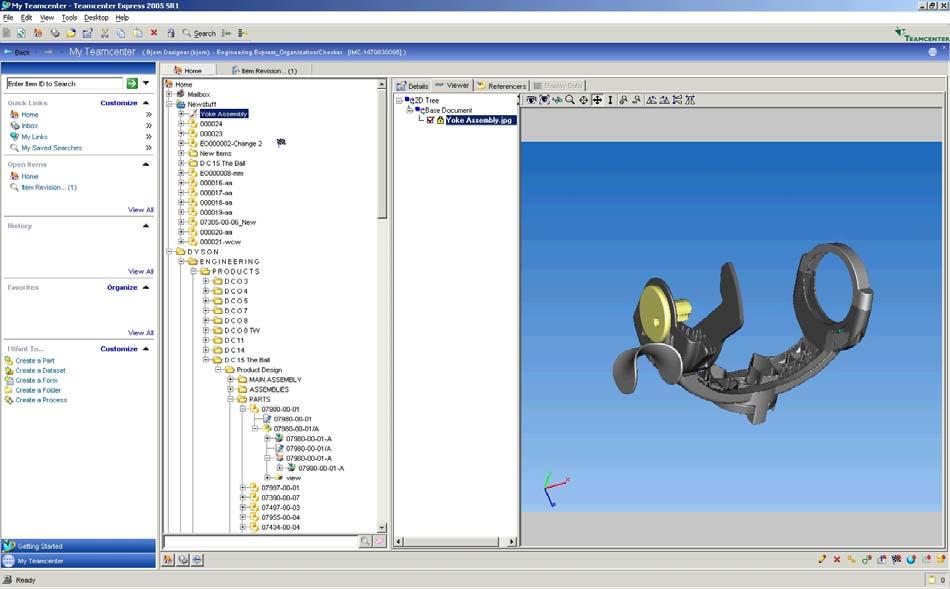Screen dimensions: 950x589
Task: Collapse the Newstuff folder node
Action: coord(169,104)
